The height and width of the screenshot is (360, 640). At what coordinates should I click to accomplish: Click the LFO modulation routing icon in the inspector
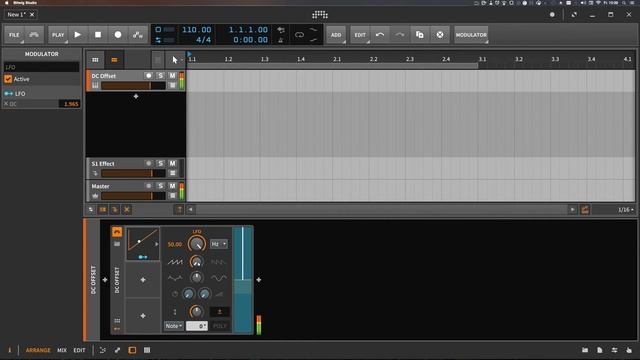pyautogui.click(x=8, y=93)
